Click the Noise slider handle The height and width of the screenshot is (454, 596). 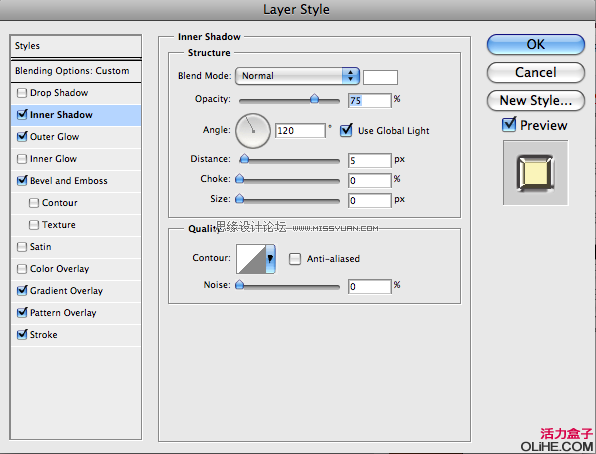(239, 285)
